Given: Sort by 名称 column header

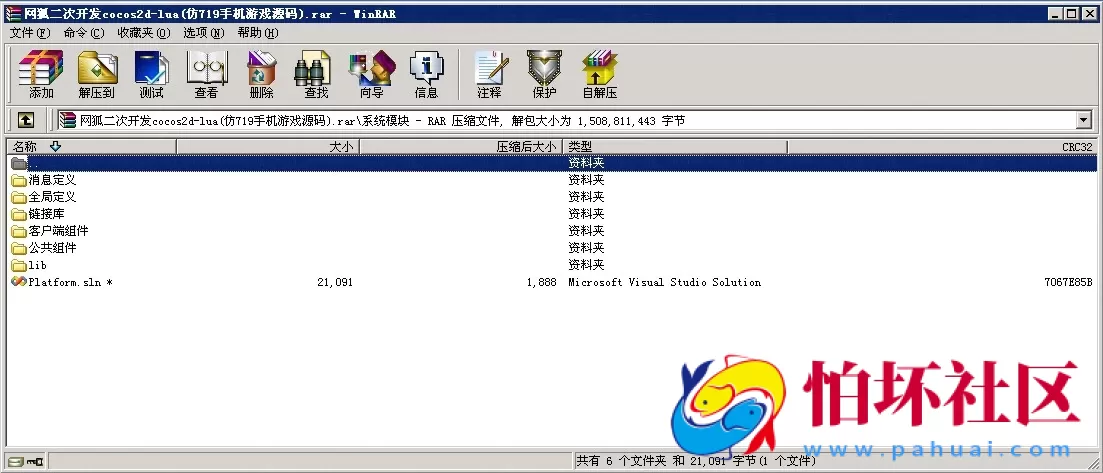Looking at the screenshot, I should point(91,146).
